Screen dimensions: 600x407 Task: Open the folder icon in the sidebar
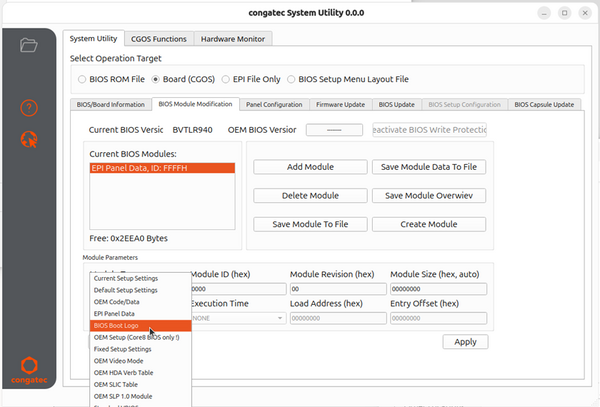pyautogui.click(x=28, y=45)
